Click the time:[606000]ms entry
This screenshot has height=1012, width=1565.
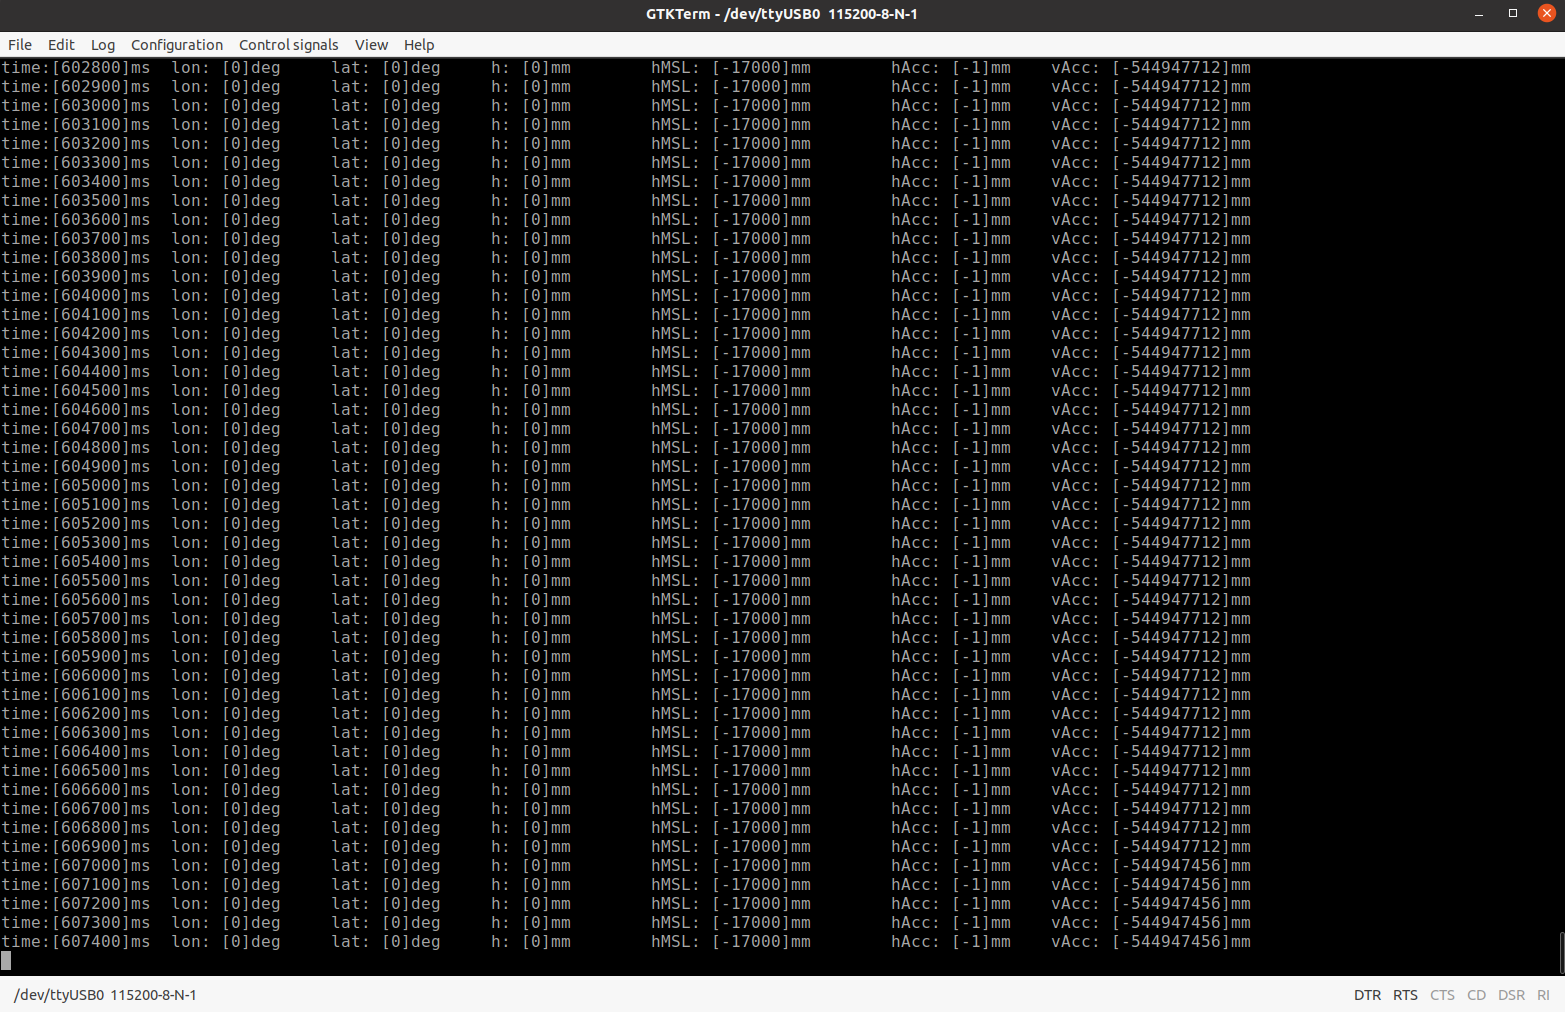[76, 676]
